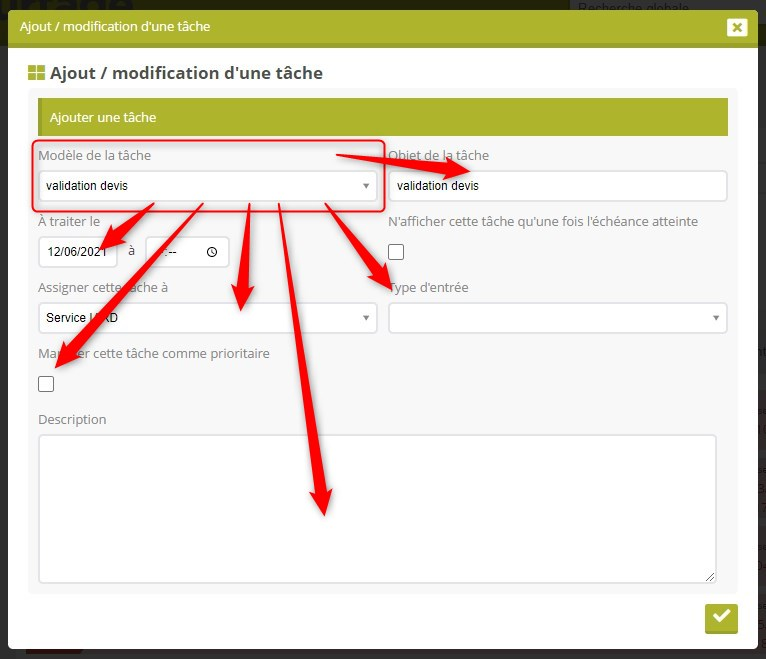Click the date field showing 12/06/2021
Viewport: 766px width, 659px height.
(x=77, y=252)
